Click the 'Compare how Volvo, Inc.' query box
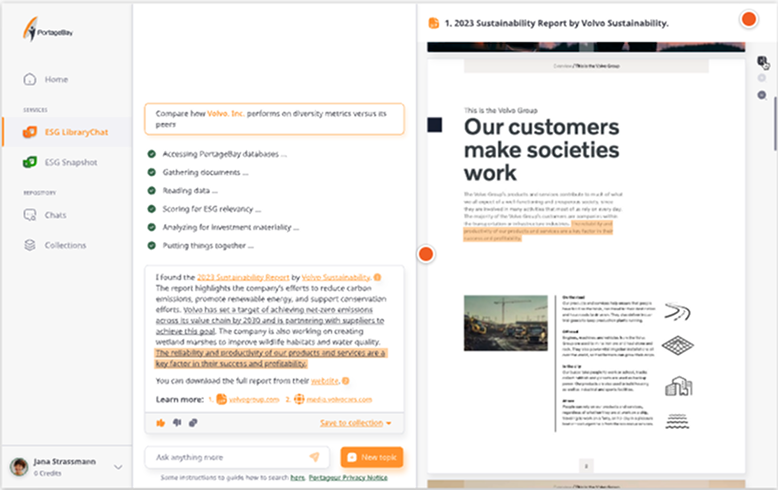Image resolution: width=778 pixels, height=490 pixels. tap(274, 119)
